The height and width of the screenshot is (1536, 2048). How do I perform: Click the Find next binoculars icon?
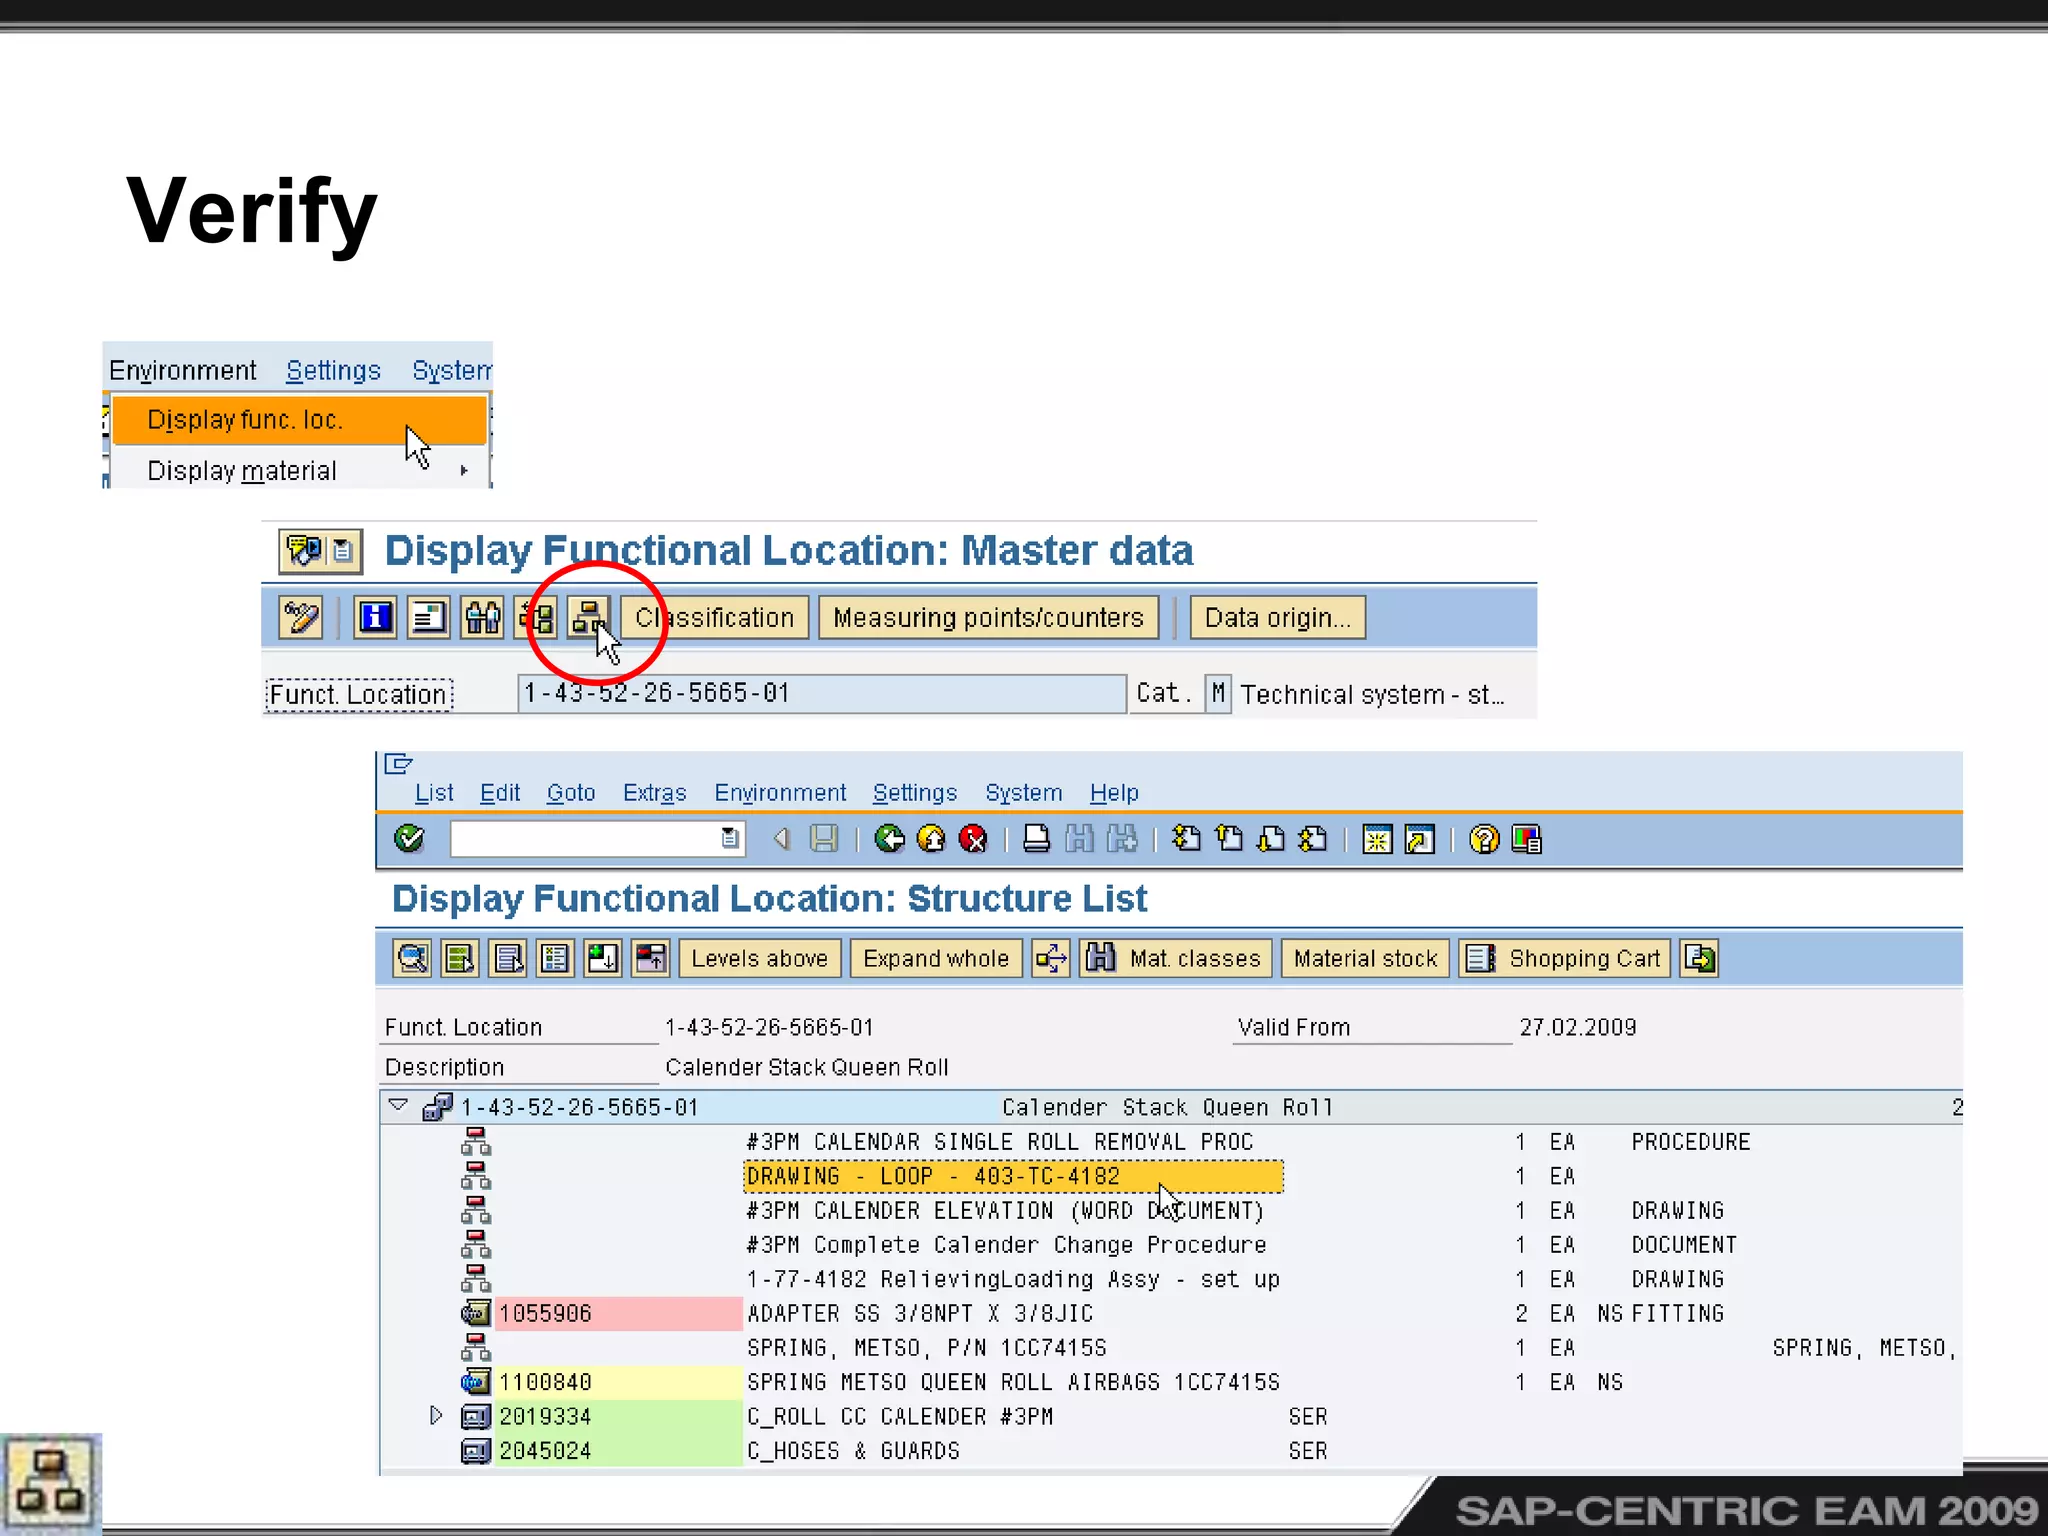(x=1122, y=838)
